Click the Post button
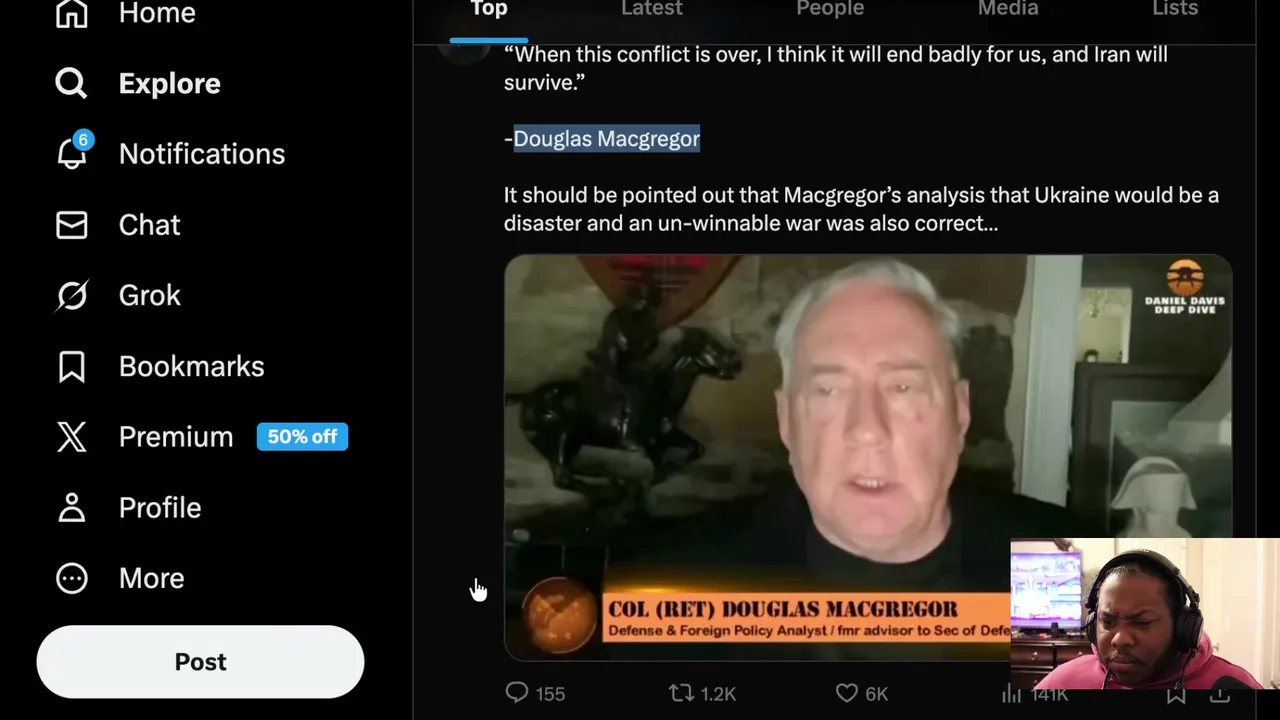1280x720 pixels. [x=200, y=662]
